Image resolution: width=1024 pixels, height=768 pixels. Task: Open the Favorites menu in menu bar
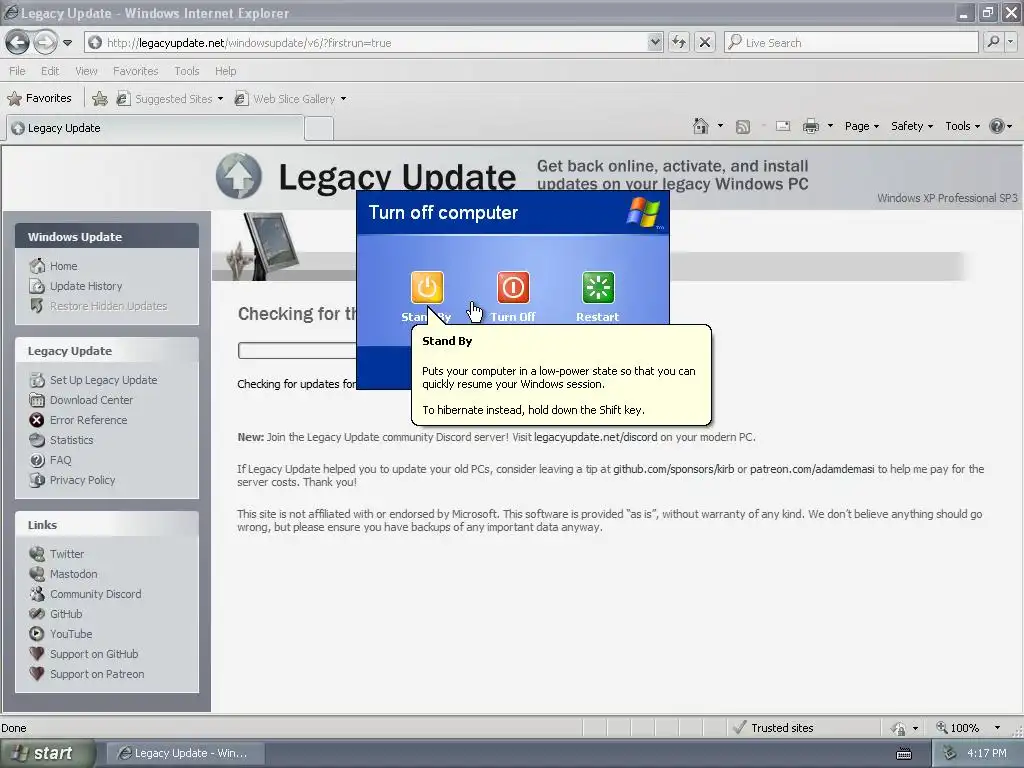tap(135, 71)
